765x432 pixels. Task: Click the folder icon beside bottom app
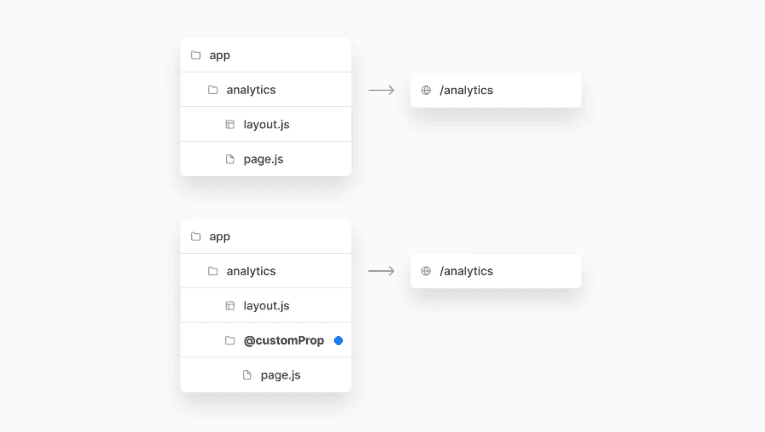point(196,237)
